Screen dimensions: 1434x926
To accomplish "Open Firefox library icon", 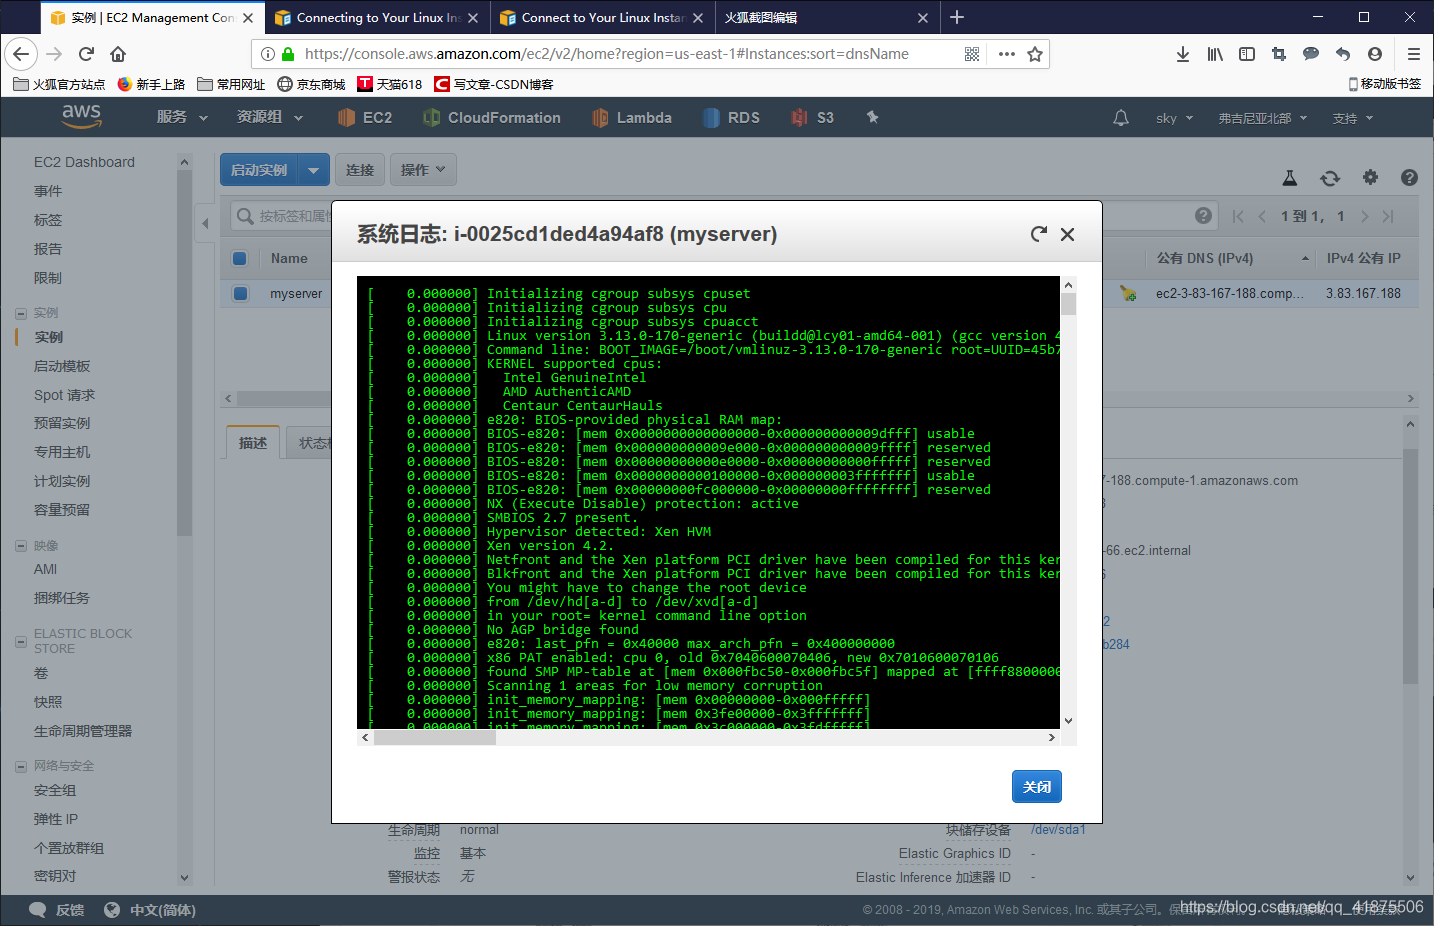I will (x=1215, y=54).
